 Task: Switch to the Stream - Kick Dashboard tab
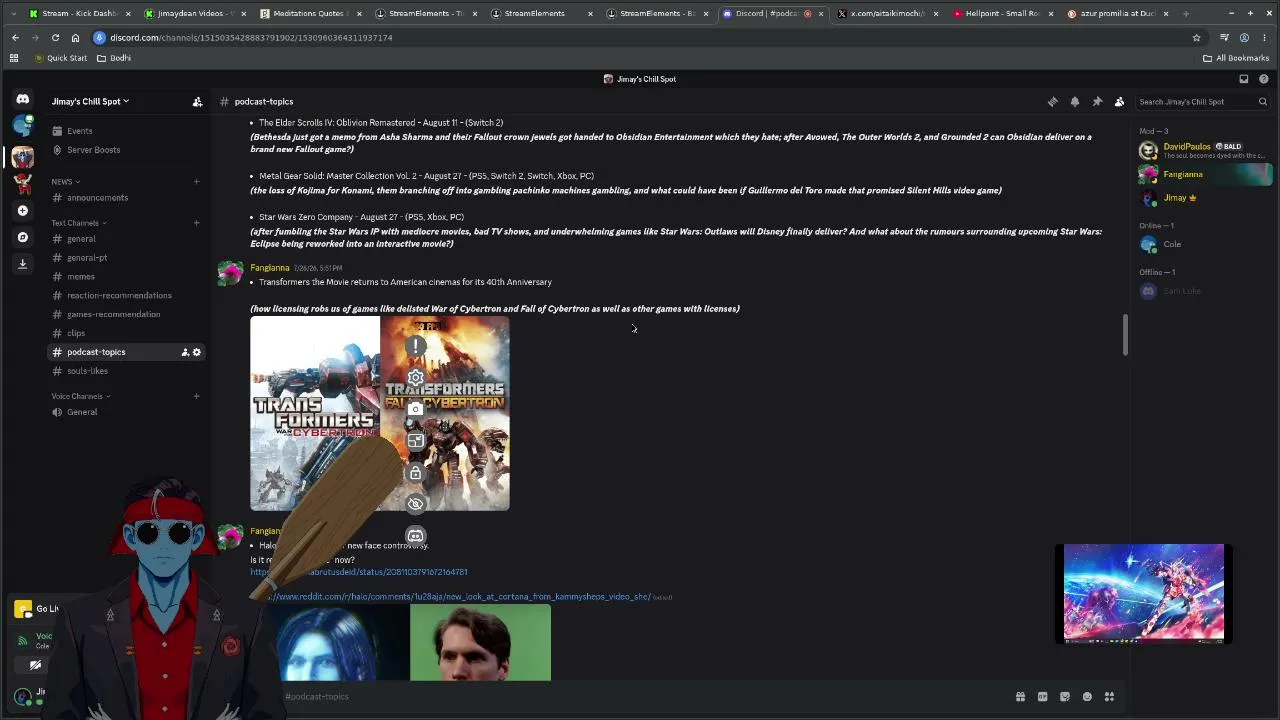tap(80, 14)
